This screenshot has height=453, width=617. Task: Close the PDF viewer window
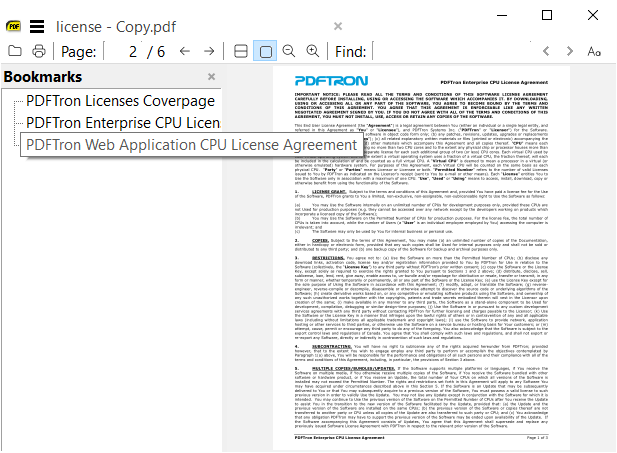(593, 15)
